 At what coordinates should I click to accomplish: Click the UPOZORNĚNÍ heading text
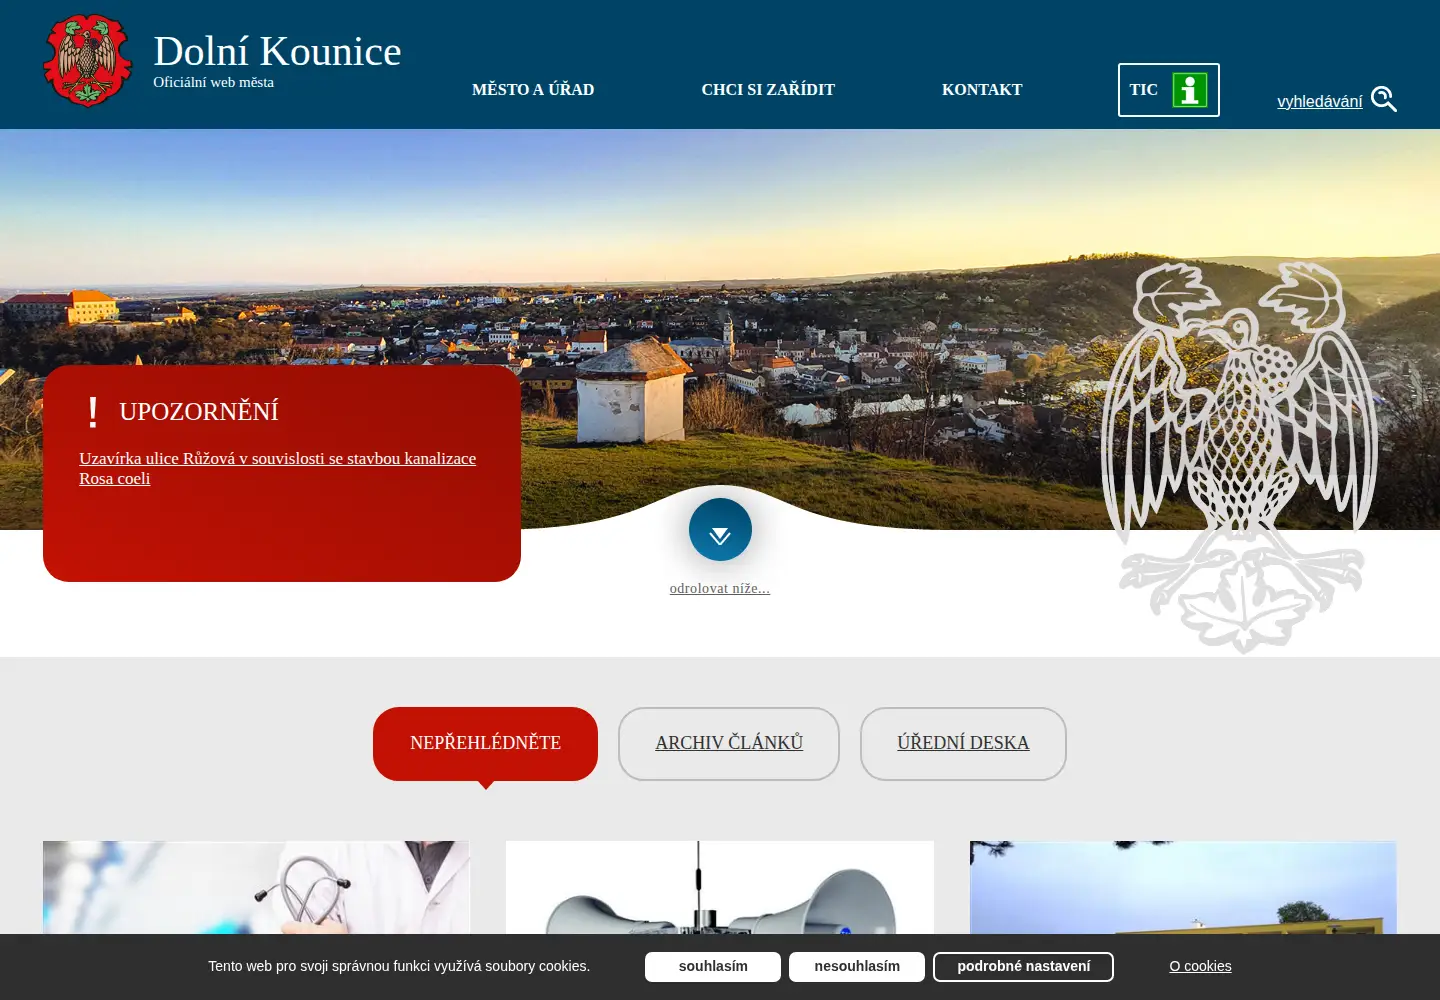tap(199, 412)
